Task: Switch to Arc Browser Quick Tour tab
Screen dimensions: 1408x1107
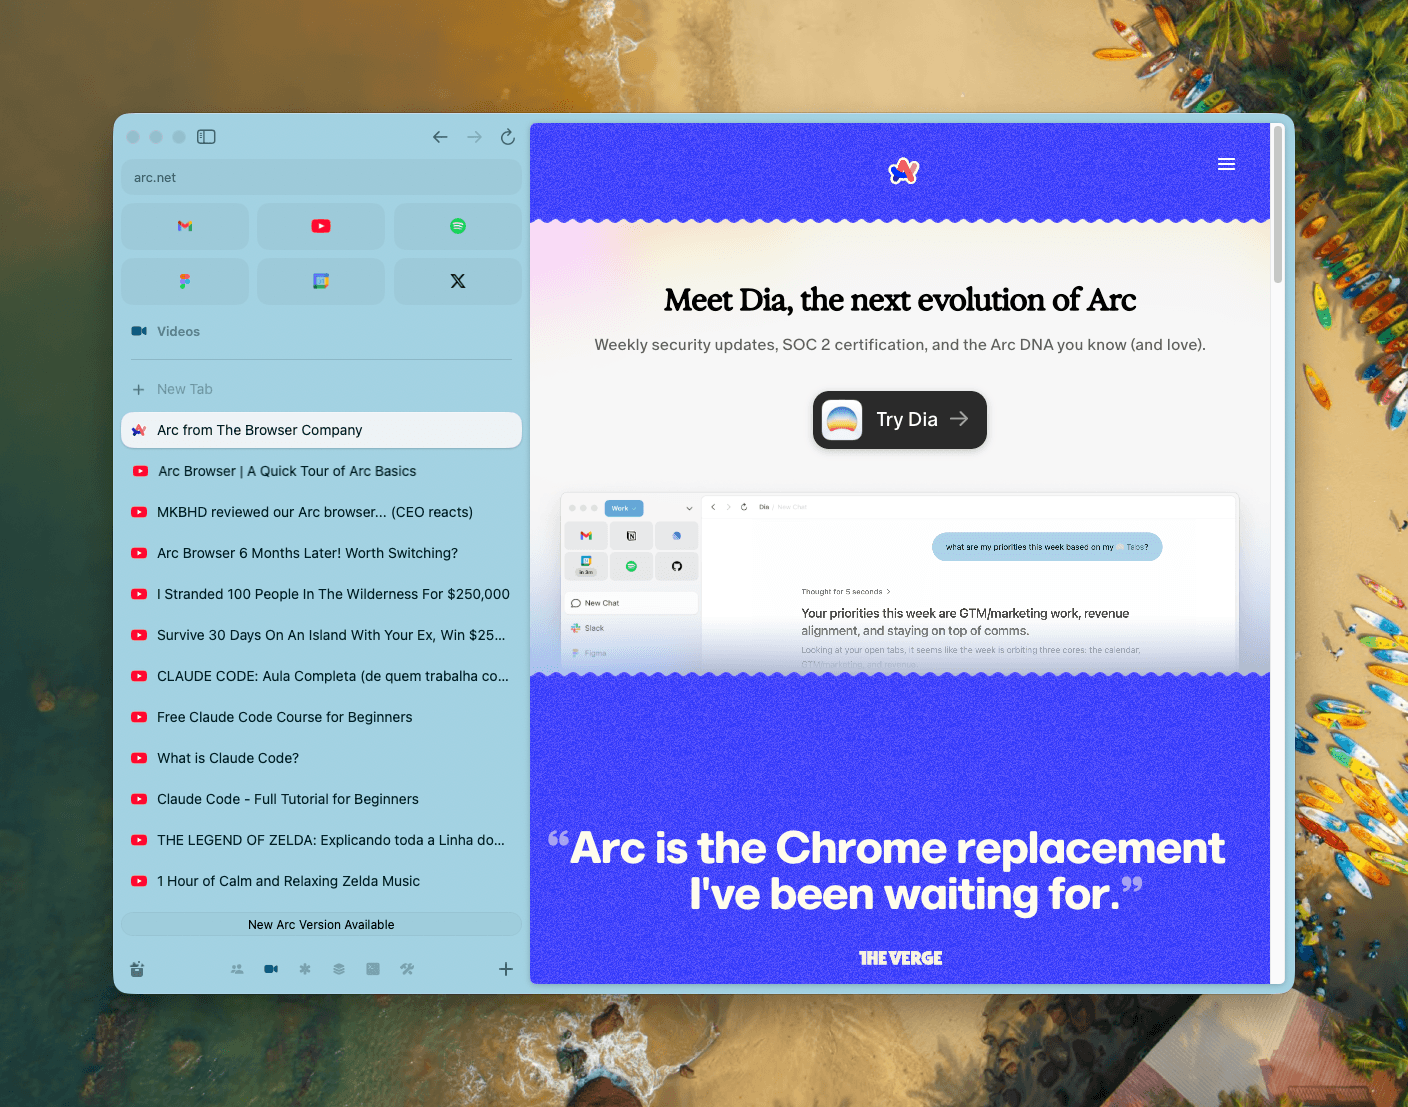Action: pos(321,471)
